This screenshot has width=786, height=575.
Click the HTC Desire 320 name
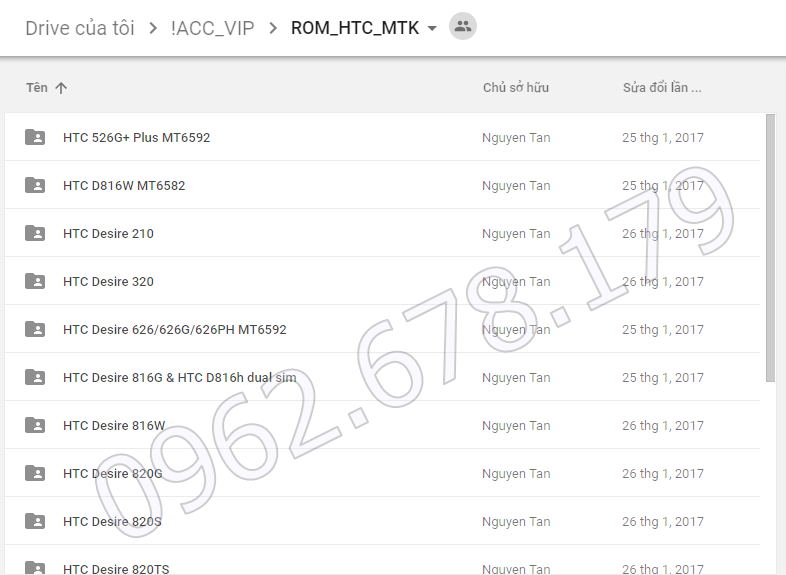point(108,282)
